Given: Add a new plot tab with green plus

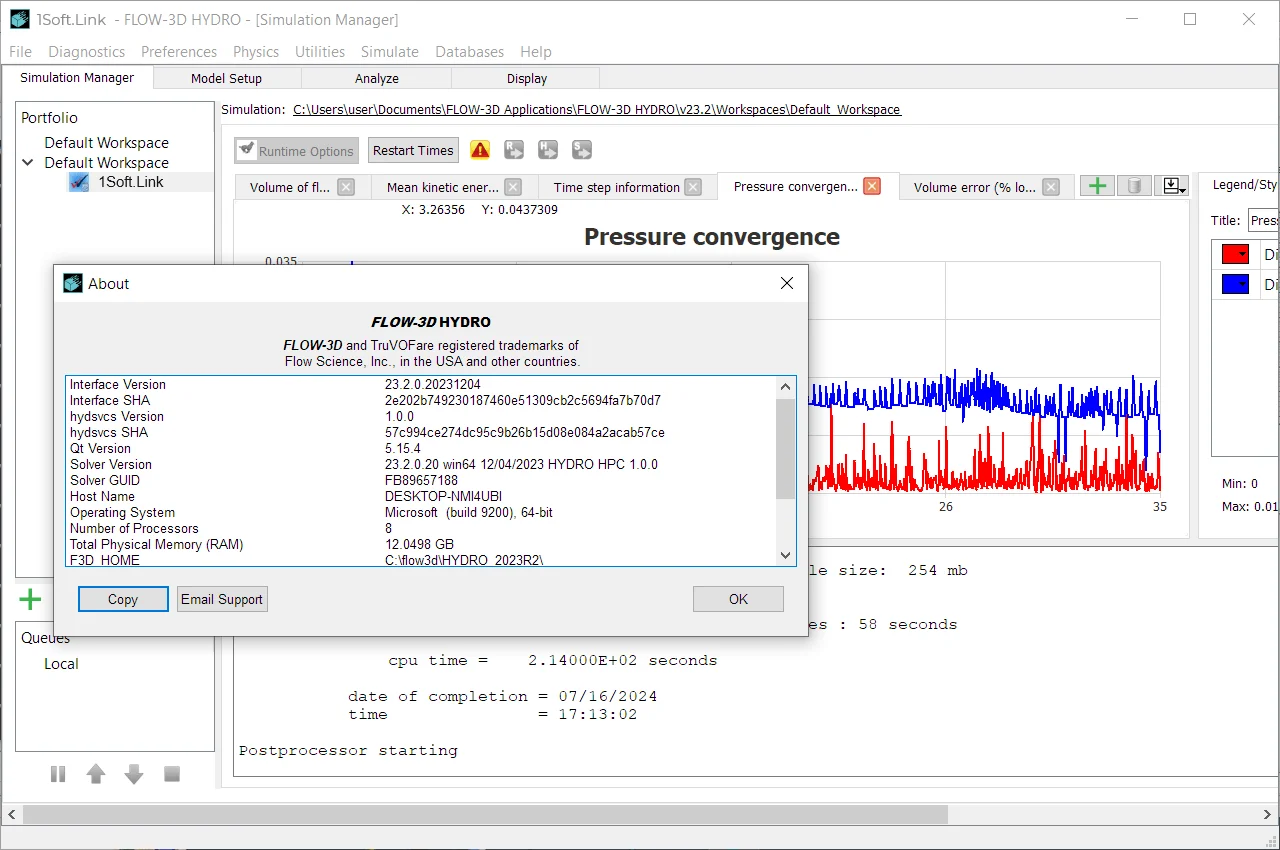Looking at the screenshot, I should (1098, 186).
